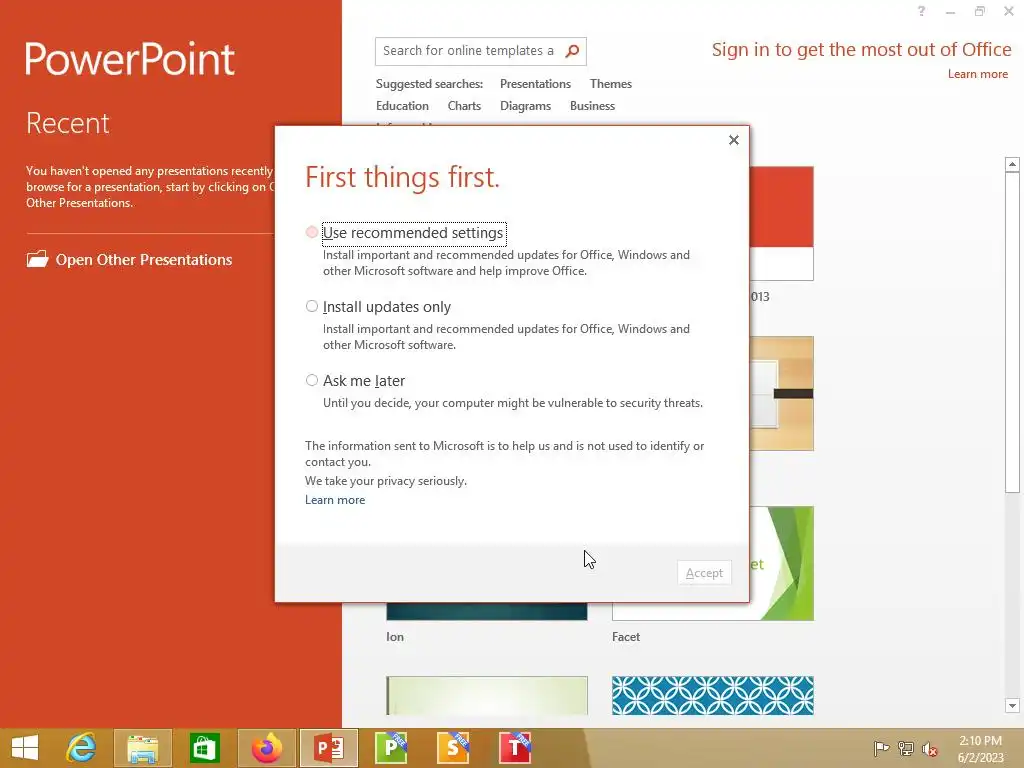The image size is (1024, 768).
Task: Select the blue circle-pattern template thumbnail
Action: coord(712,696)
